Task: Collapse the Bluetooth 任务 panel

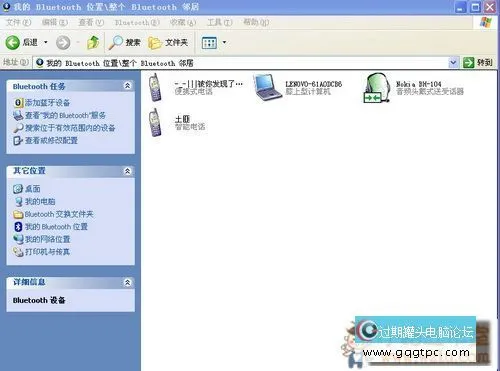Action: (x=127, y=86)
